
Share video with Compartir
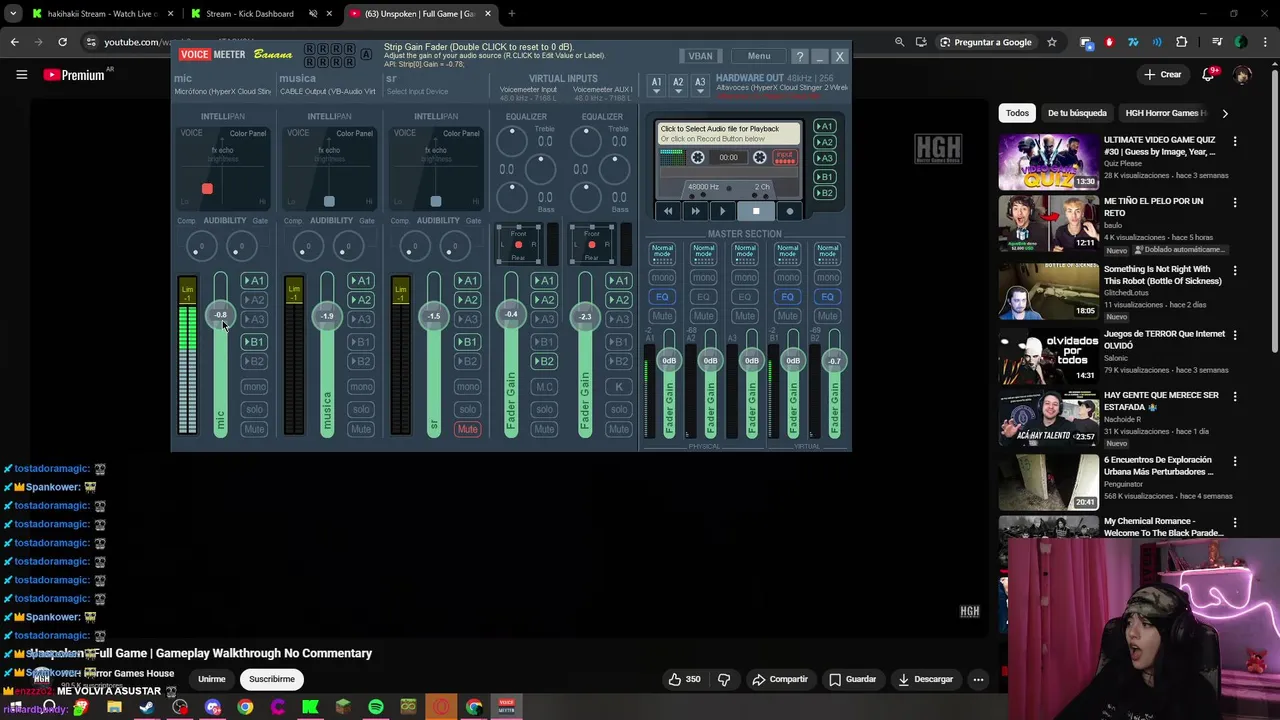[780, 679]
